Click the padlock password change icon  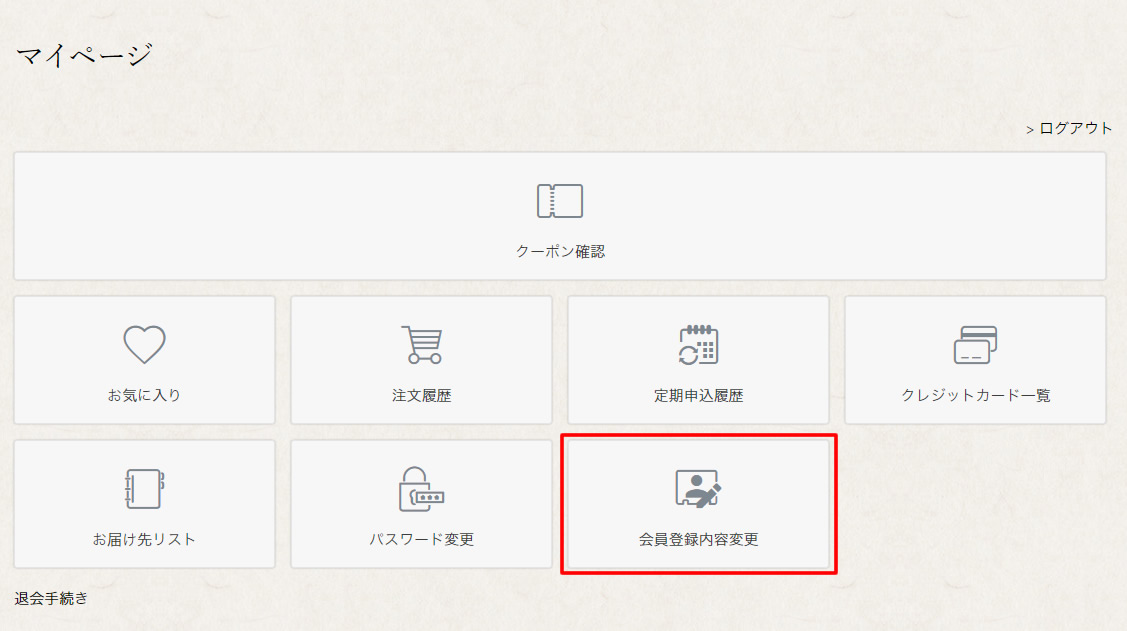(421, 489)
